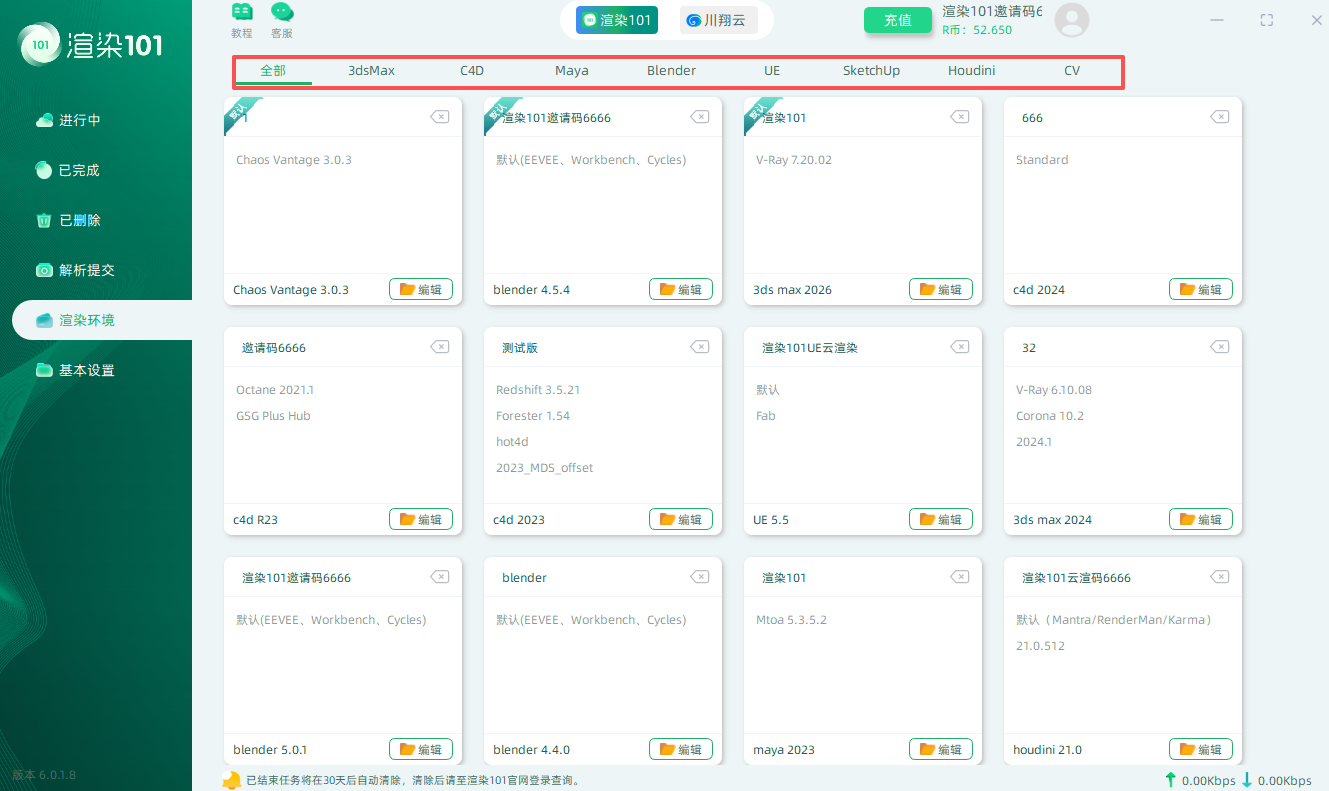1329x791 pixels.
Task: Delete the c4d R23 environment card
Action: [x=440, y=347]
